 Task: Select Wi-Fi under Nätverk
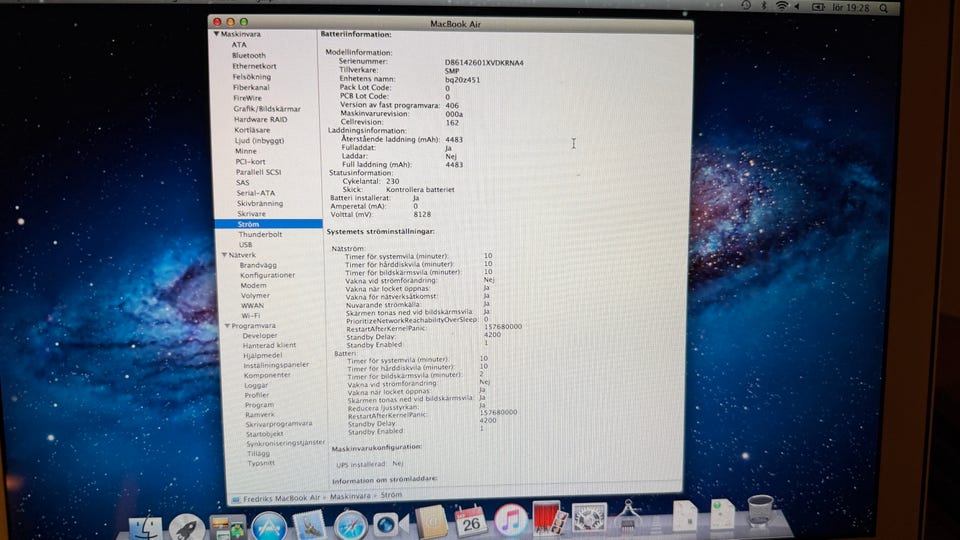point(250,316)
